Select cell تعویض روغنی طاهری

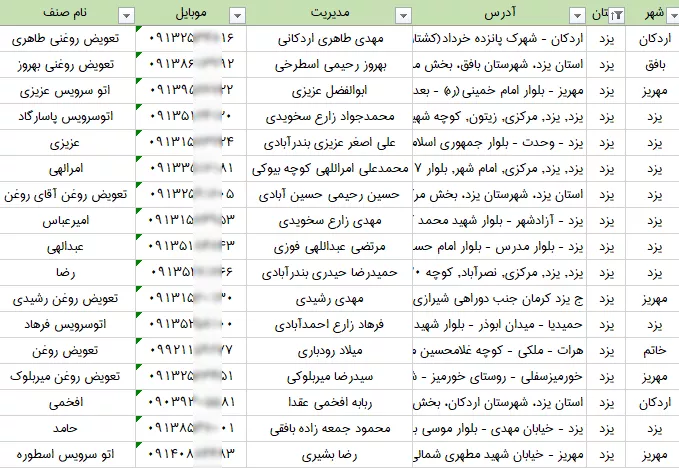coord(68,39)
